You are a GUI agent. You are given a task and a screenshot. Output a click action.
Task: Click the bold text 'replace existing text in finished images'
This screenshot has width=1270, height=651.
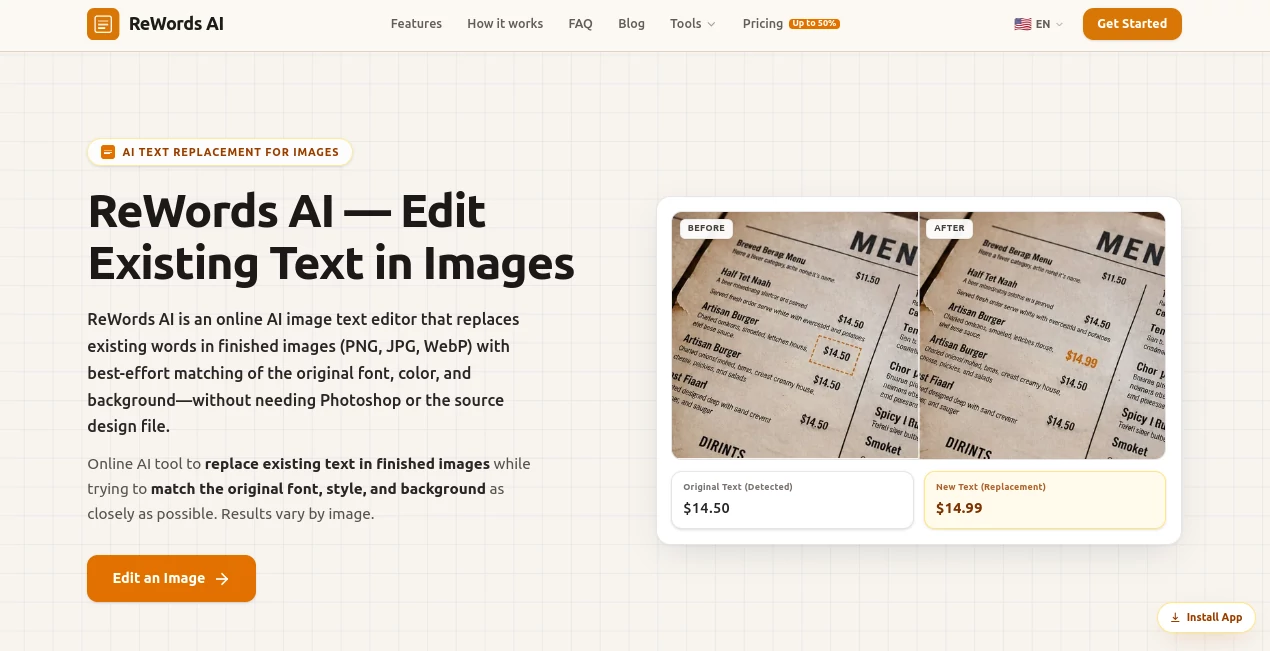click(347, 464)
